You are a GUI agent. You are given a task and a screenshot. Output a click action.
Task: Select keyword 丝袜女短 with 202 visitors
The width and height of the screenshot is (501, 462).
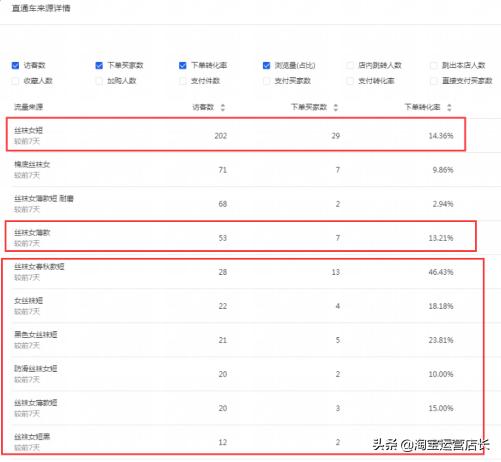[28, 130]
